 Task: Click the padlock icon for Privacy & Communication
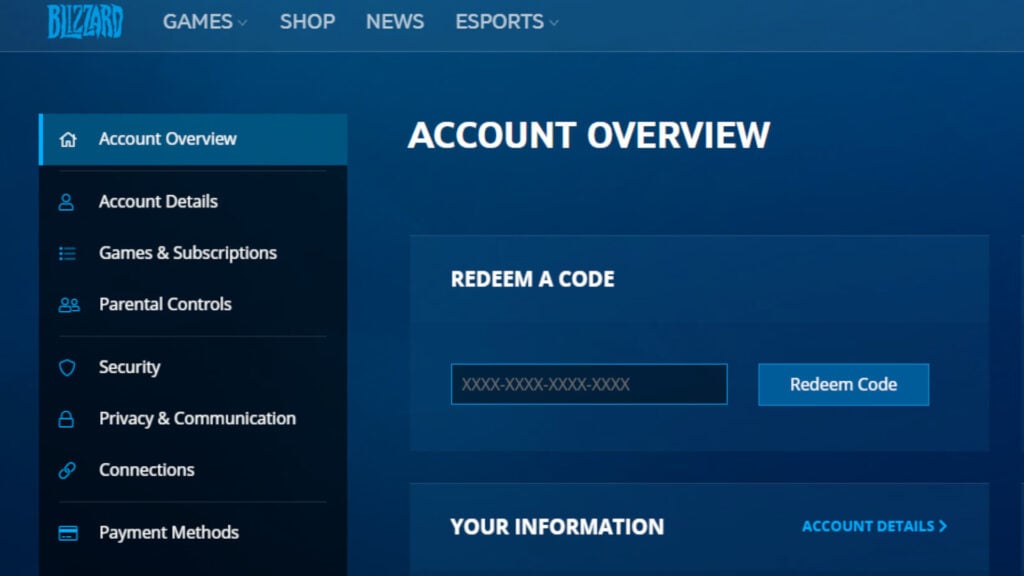point(68,418)
